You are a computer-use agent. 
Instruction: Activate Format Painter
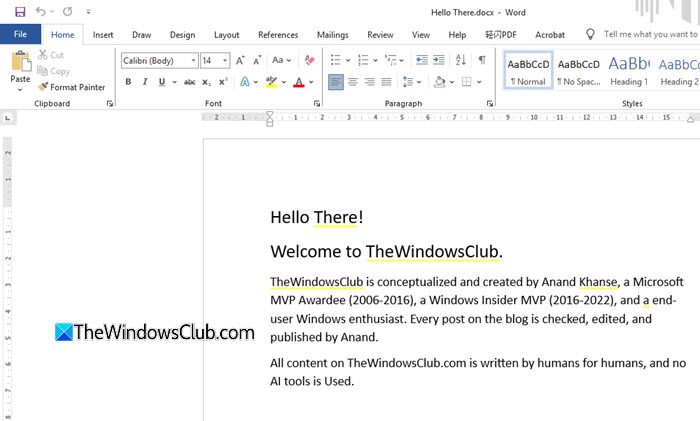point(71,87)
